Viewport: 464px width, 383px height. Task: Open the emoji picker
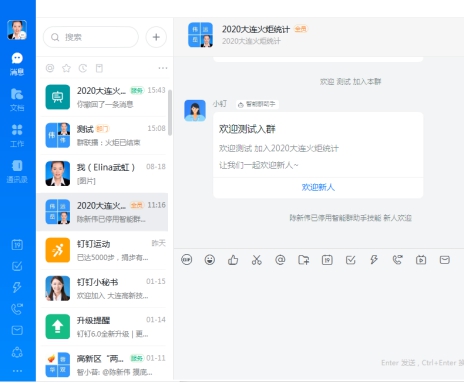(x=210, y=260)
